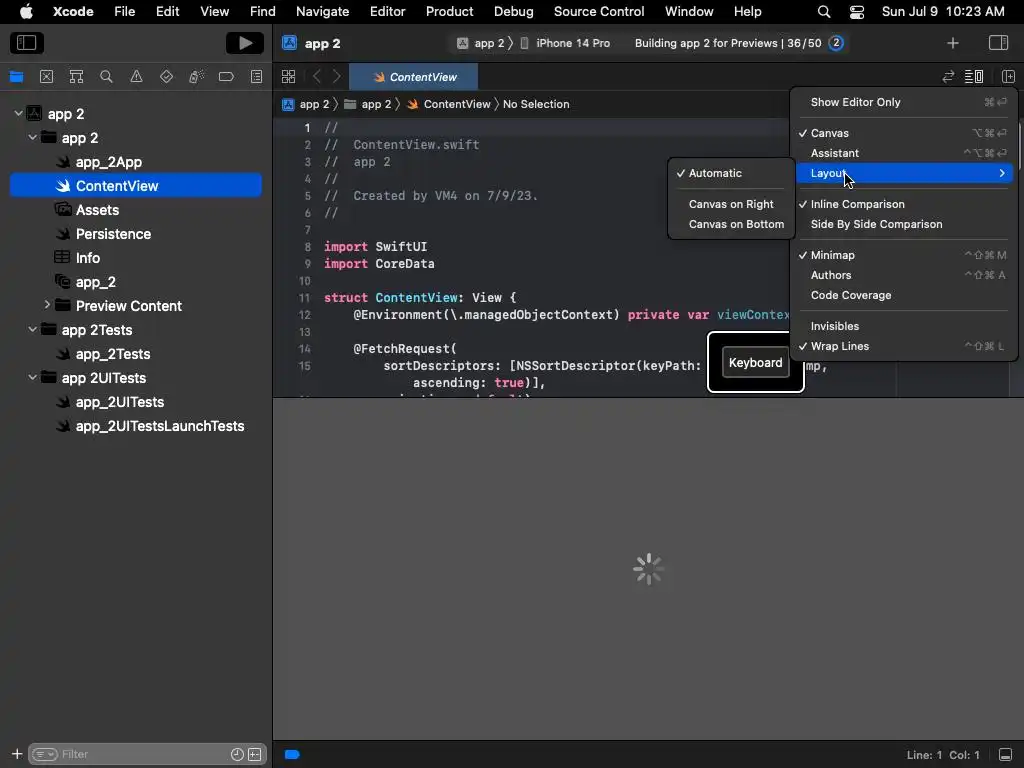Collapse the app 2 group folder

point(33,138)
